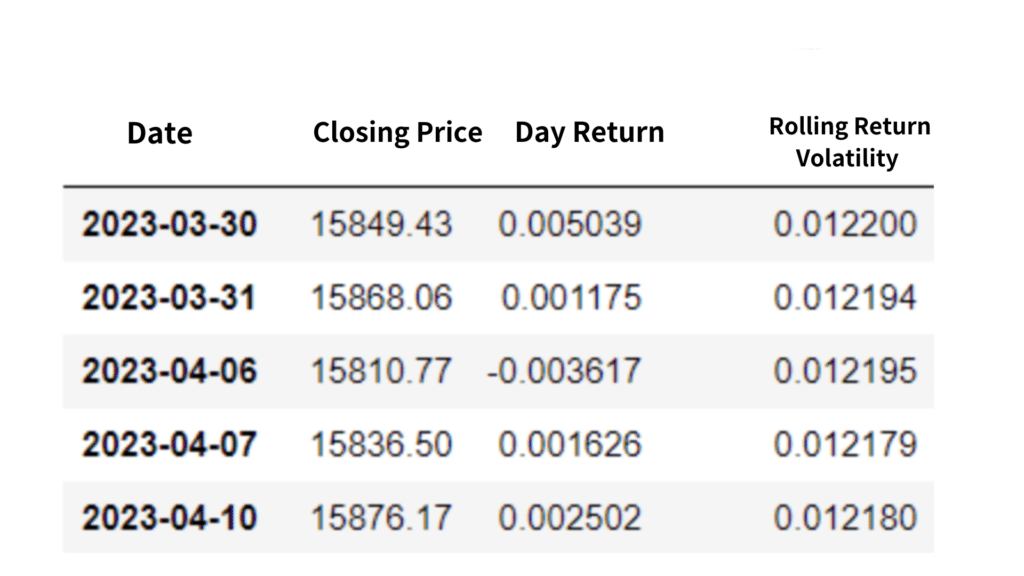Viewport: 1024px width, 576px height.
Task: Click the Rolling Return Volatility header
Action: 848,142
